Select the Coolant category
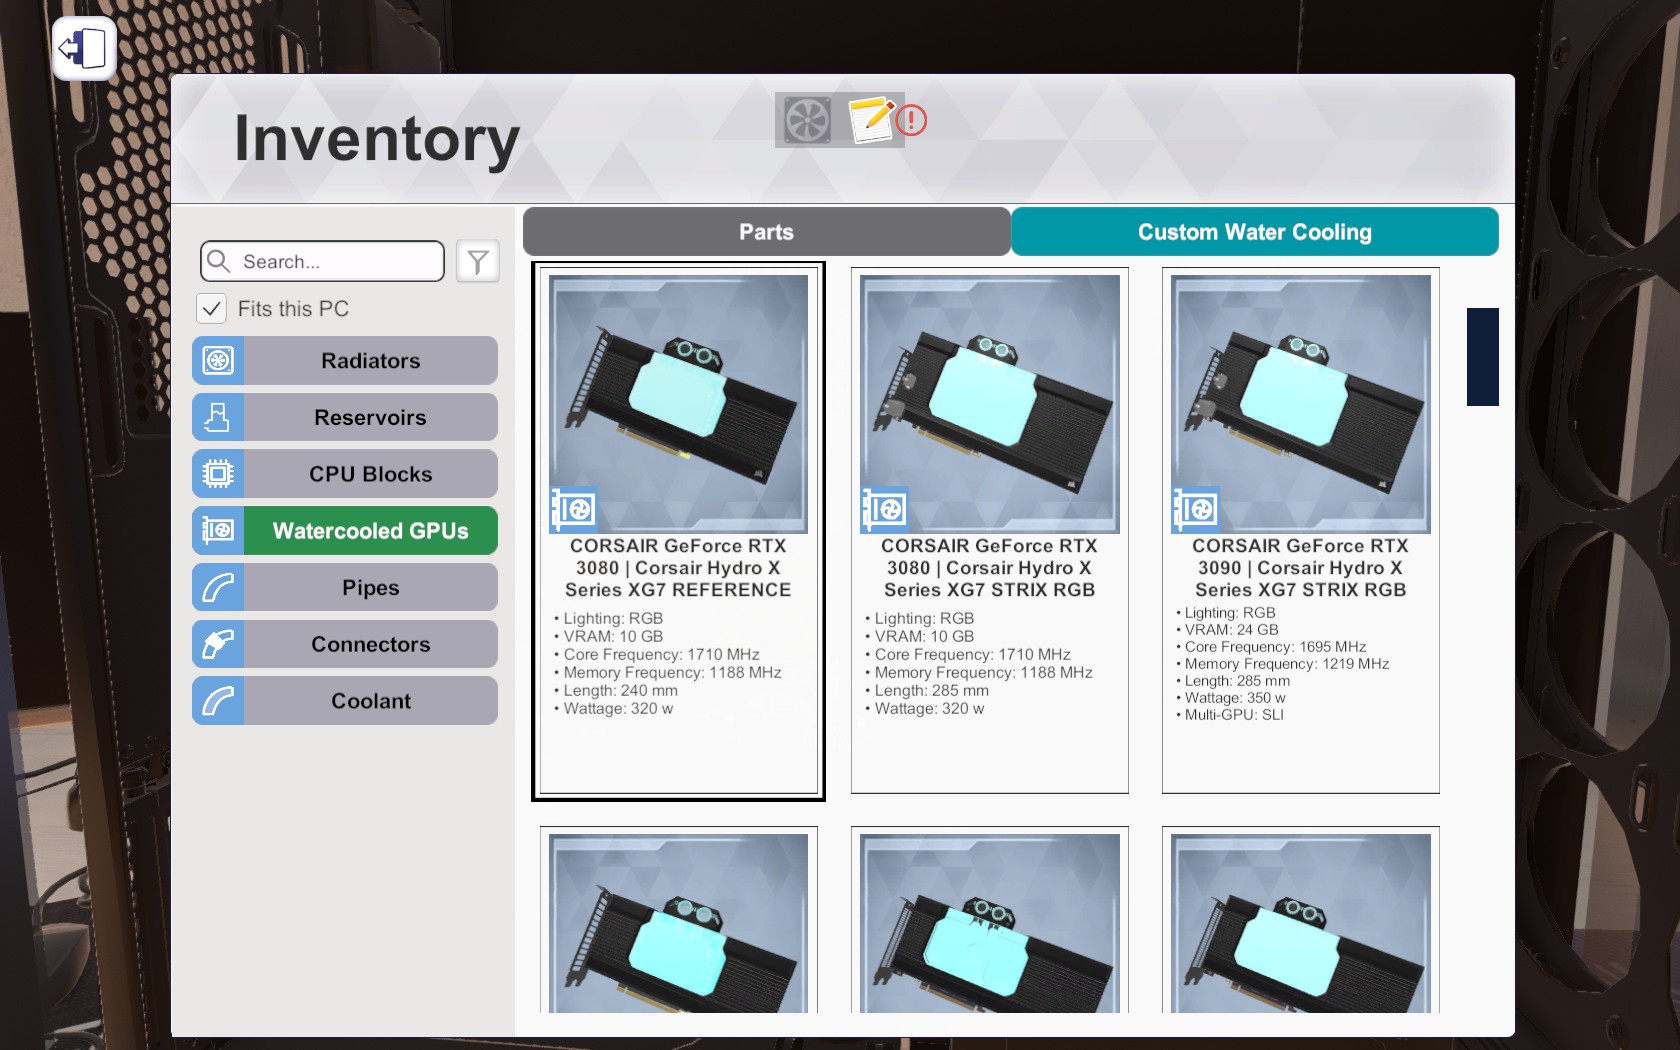 point(345,701)
